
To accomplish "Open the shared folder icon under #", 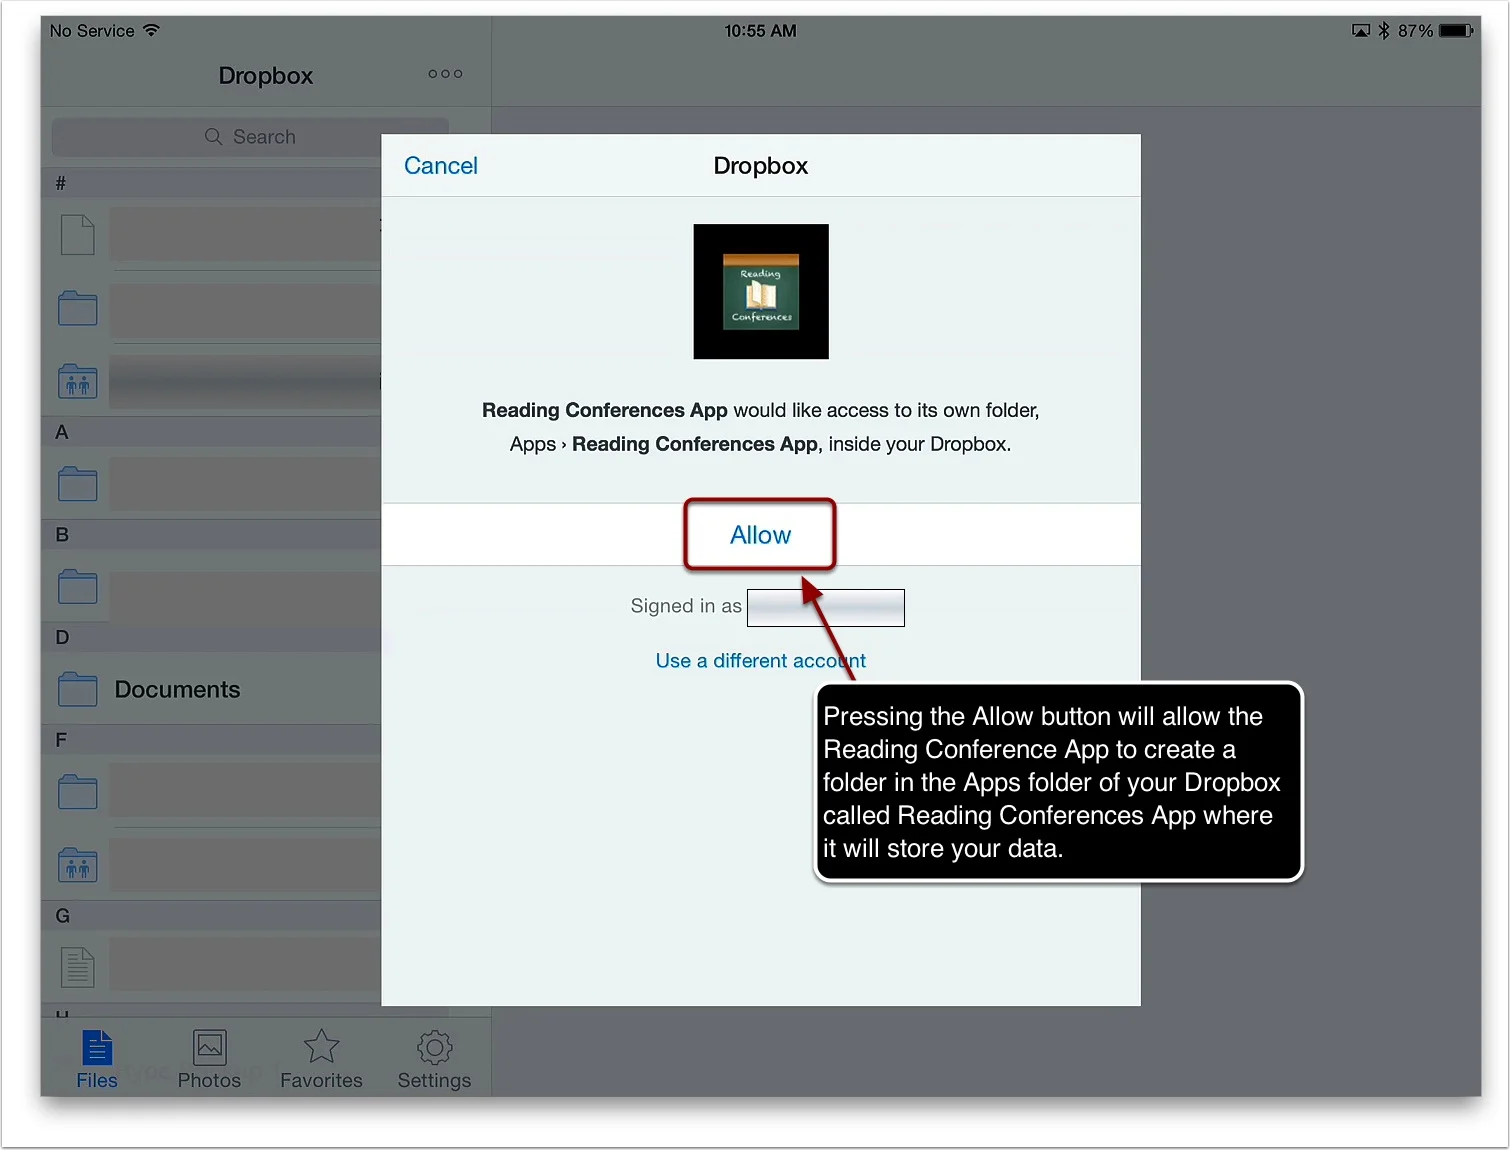I will 77,381.
